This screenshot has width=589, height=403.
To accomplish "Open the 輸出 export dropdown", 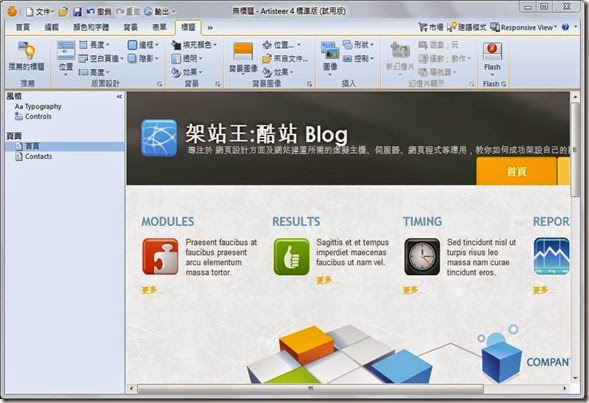I will pyautogui.click(x=160, y=12).
